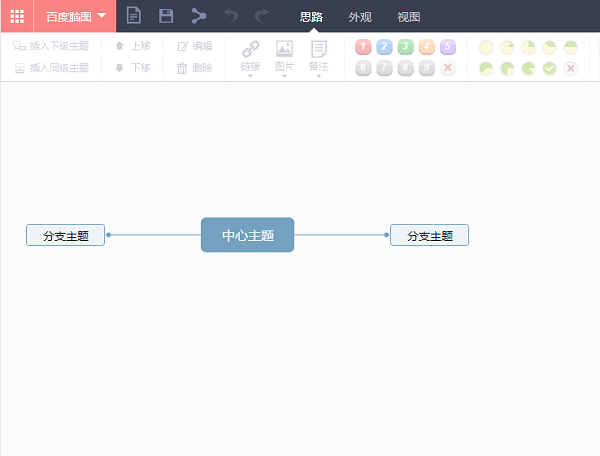Click the redo arrow icon
Viewport: 600px width, 456px height.
[262, 16]
